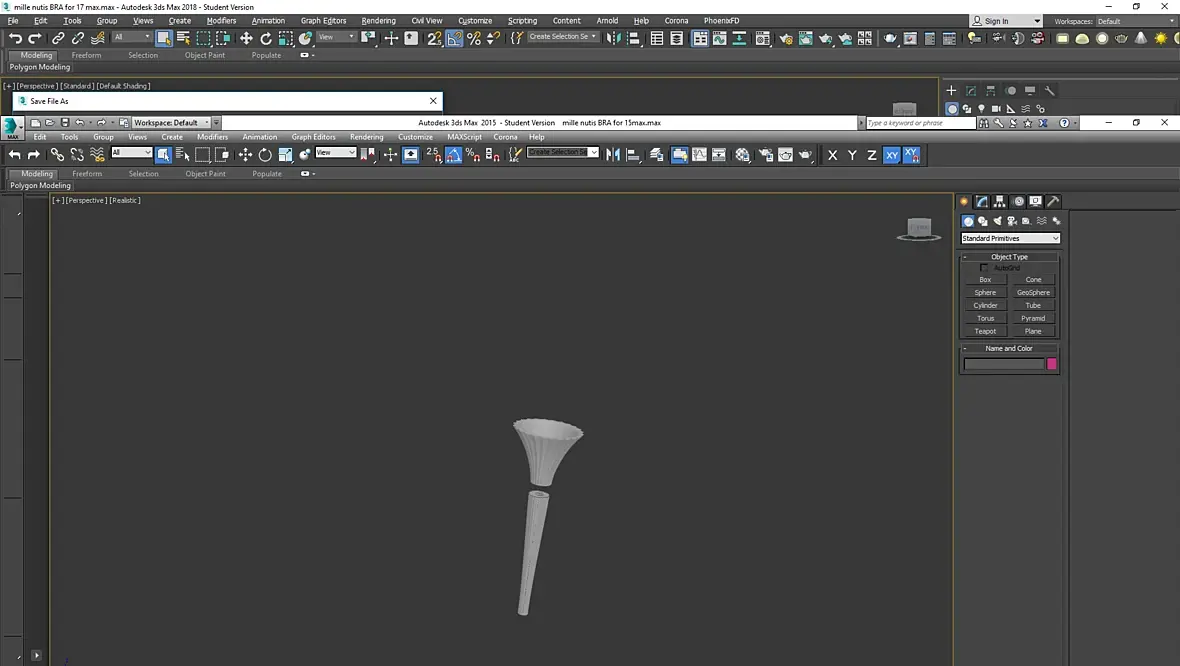The width and height of the screenshot is (1180, 666).
Task: Open Standard Primitives dropdown
Action: (x=1011, y=239)
